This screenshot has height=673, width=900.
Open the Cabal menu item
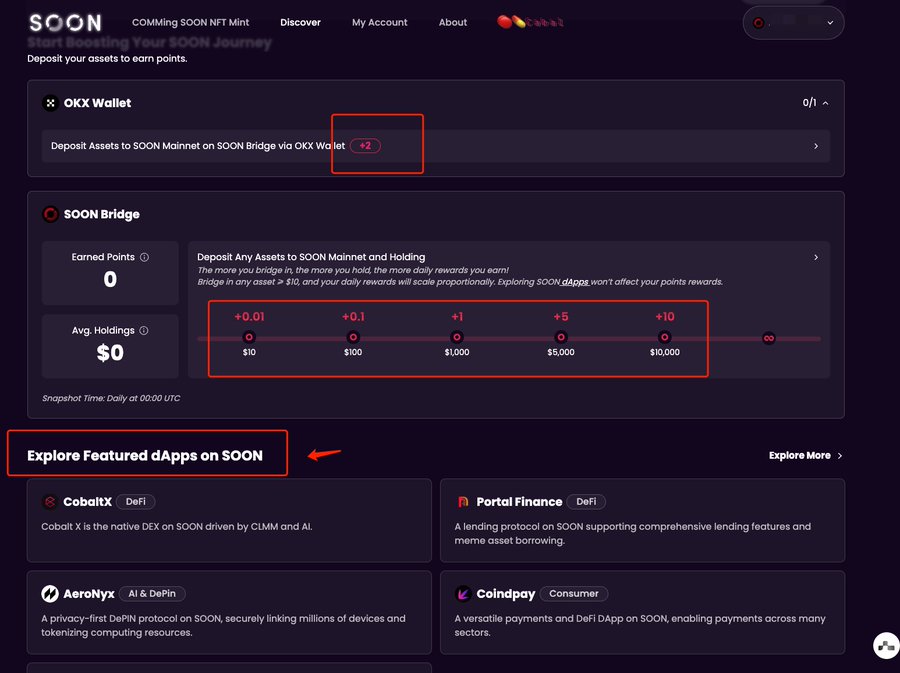530,22
